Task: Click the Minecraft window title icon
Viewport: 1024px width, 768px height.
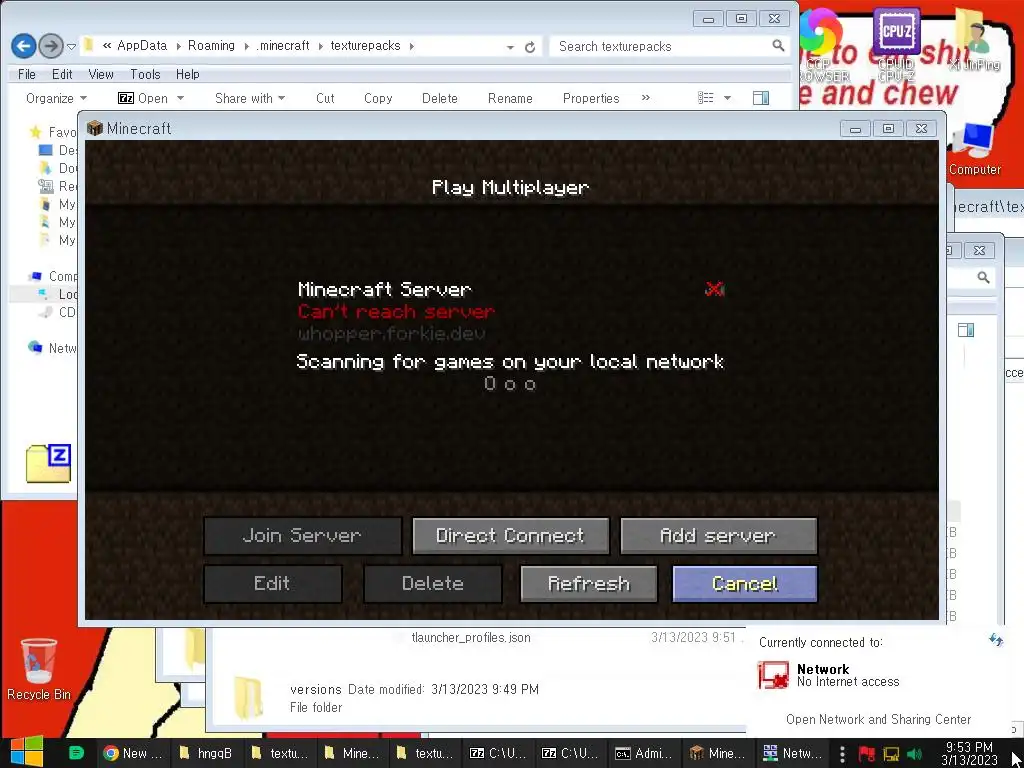Action: pos(95,128)
